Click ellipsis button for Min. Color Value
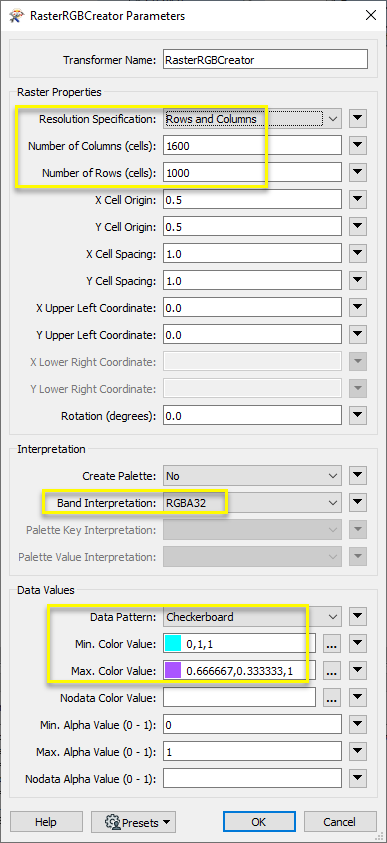The width and height of the screenshot is (387, 843). click(x=332, y=644)
